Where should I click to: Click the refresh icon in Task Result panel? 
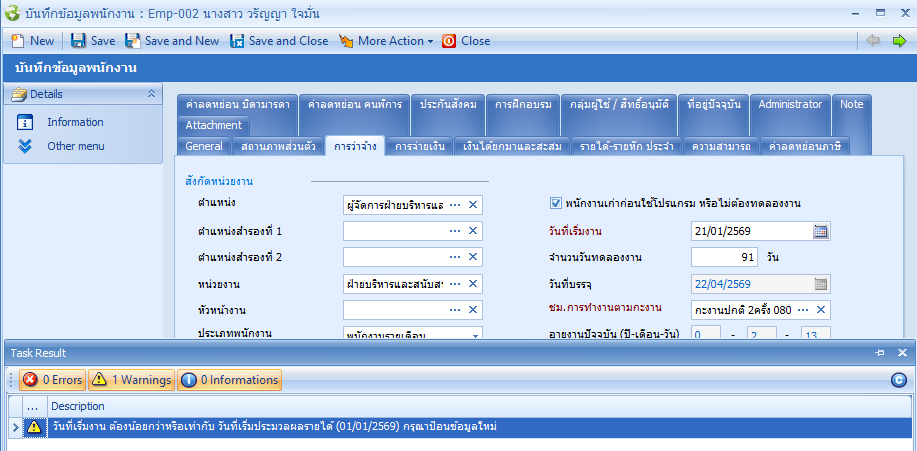(899, 380)
